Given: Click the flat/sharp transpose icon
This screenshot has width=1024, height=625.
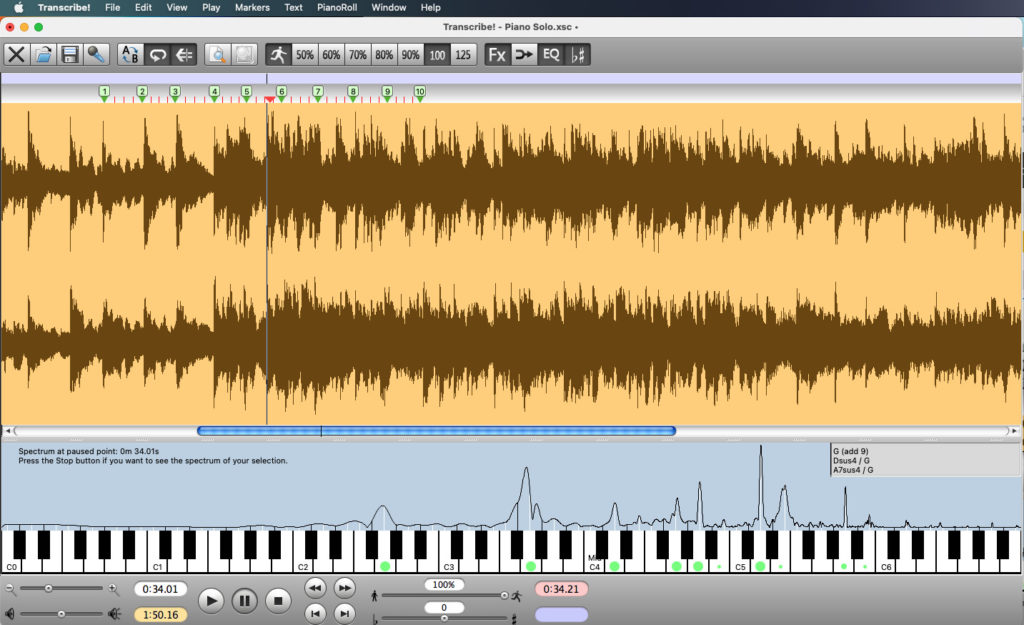Looking at the screenshot, I should (x=580, y=54).
